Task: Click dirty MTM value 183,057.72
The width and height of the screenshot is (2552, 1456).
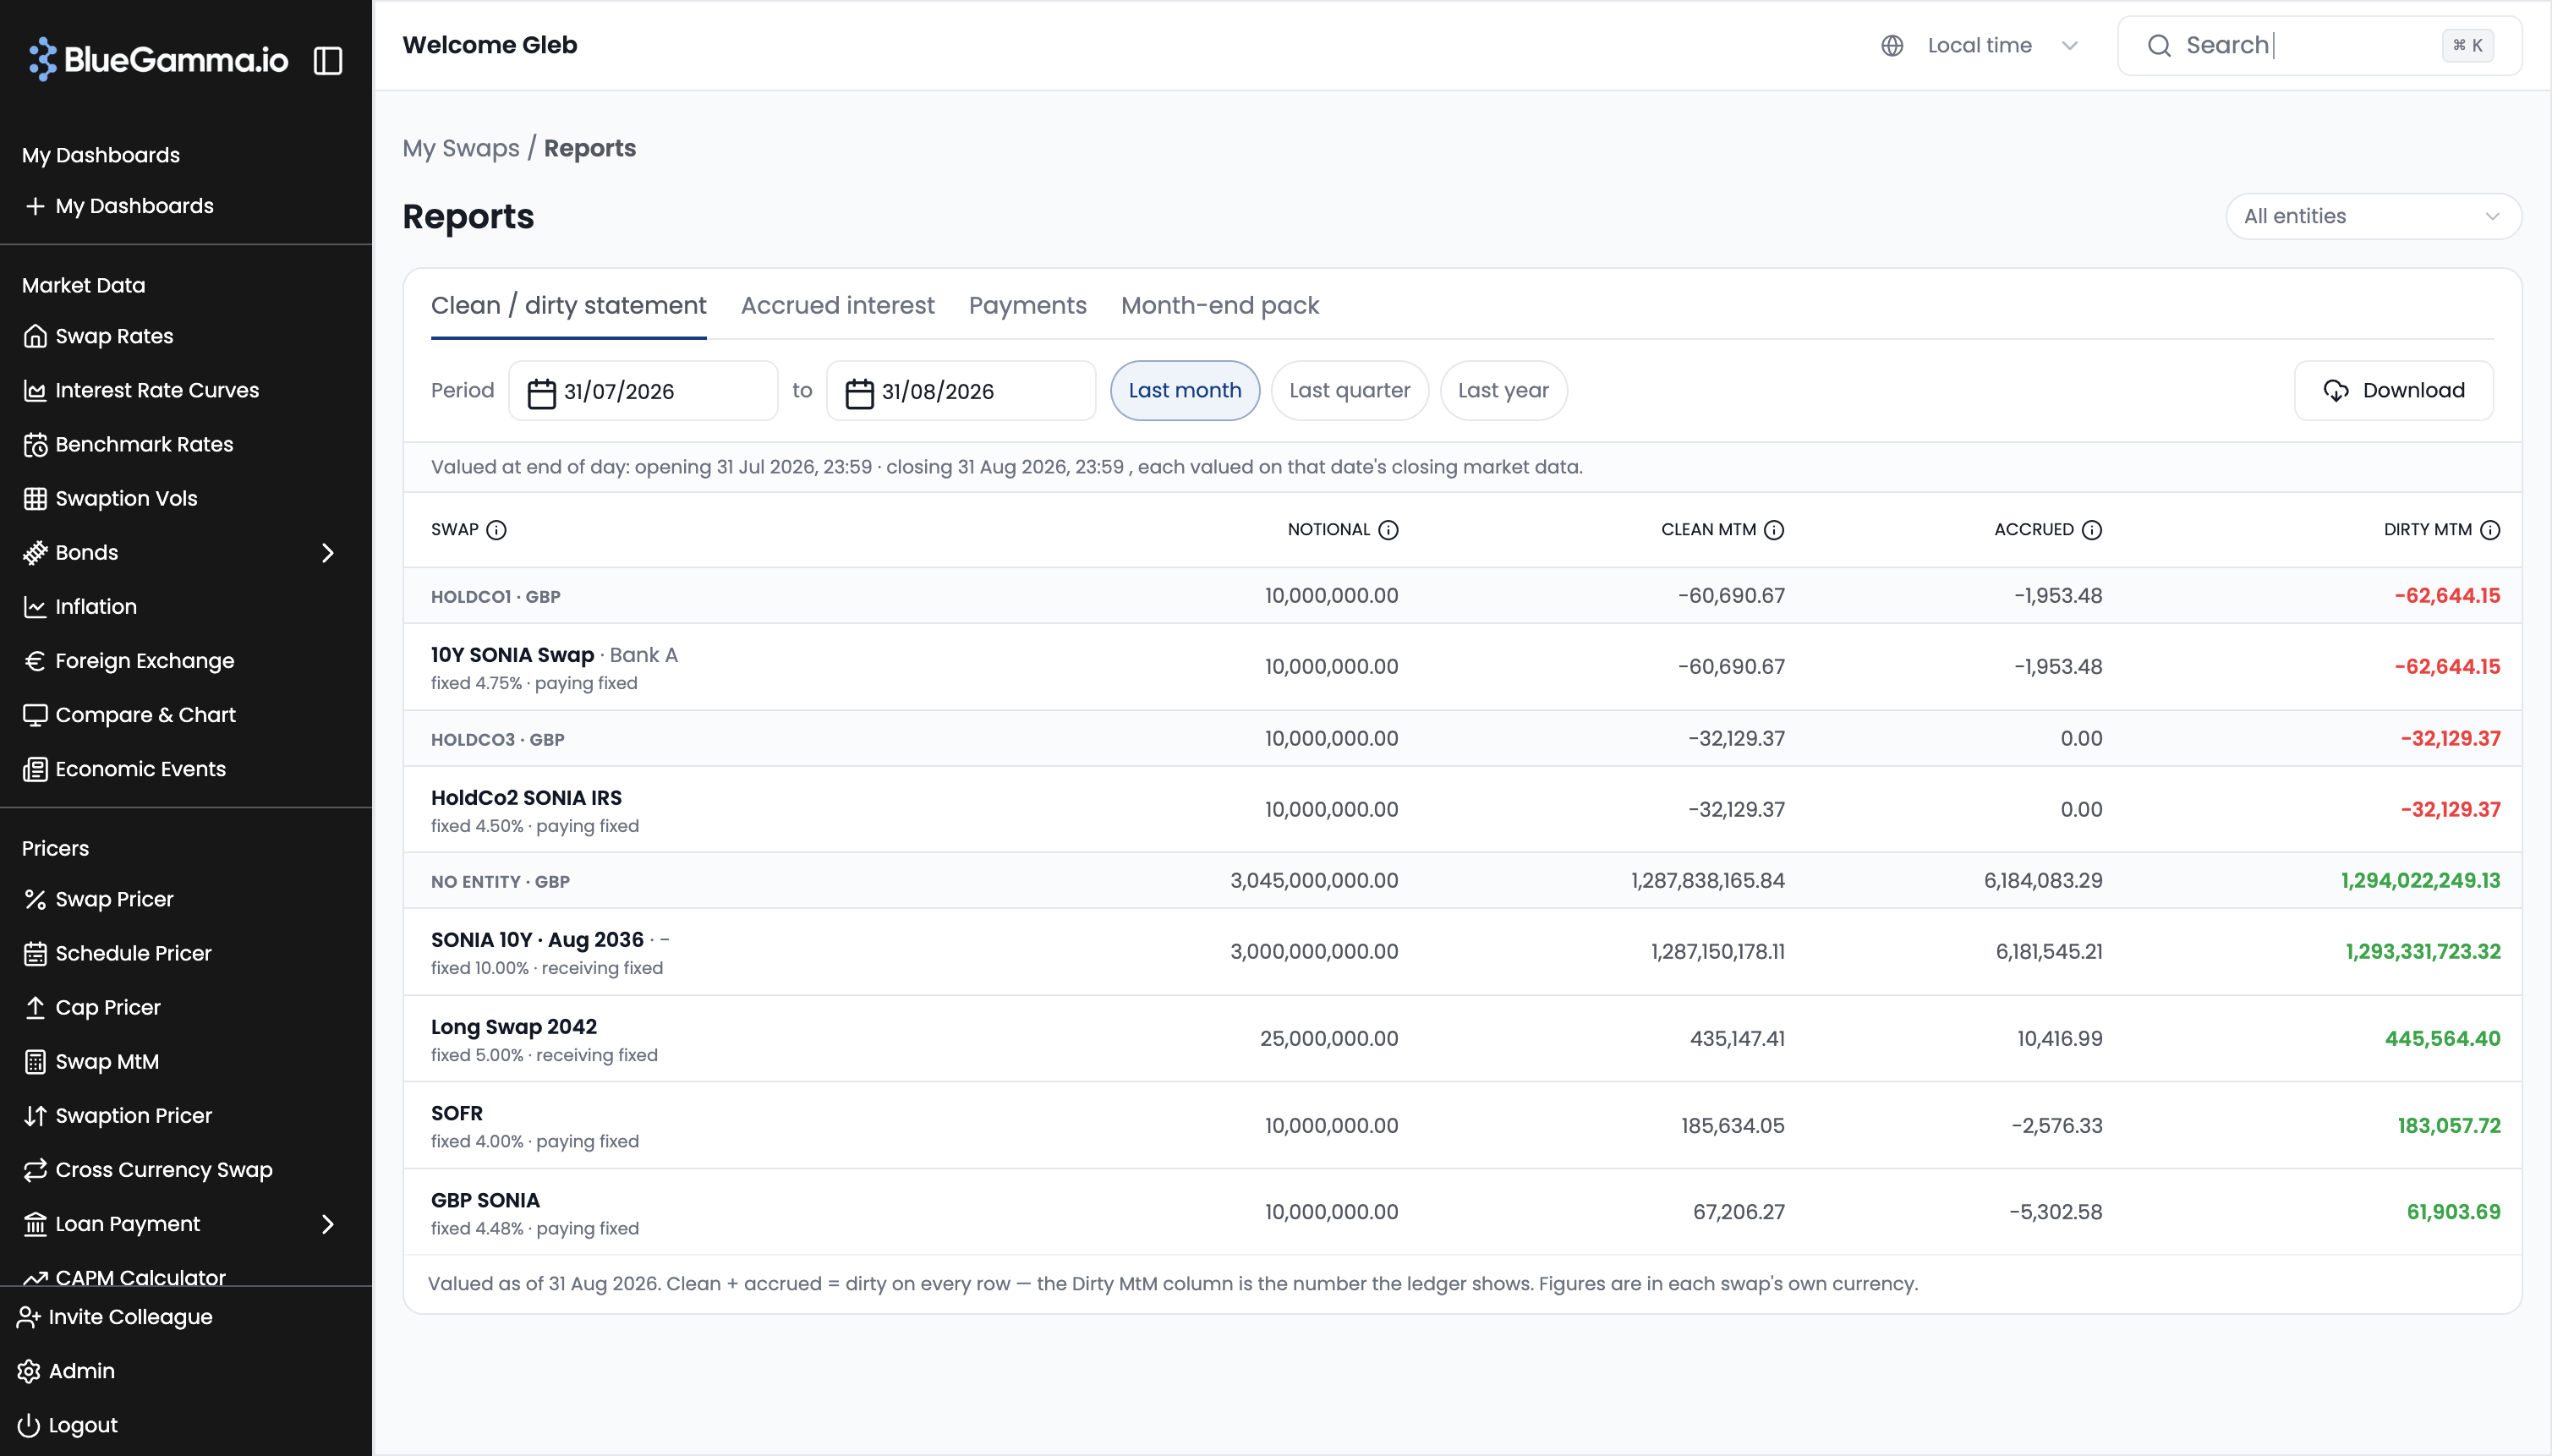Action: coord(2448,1126)
